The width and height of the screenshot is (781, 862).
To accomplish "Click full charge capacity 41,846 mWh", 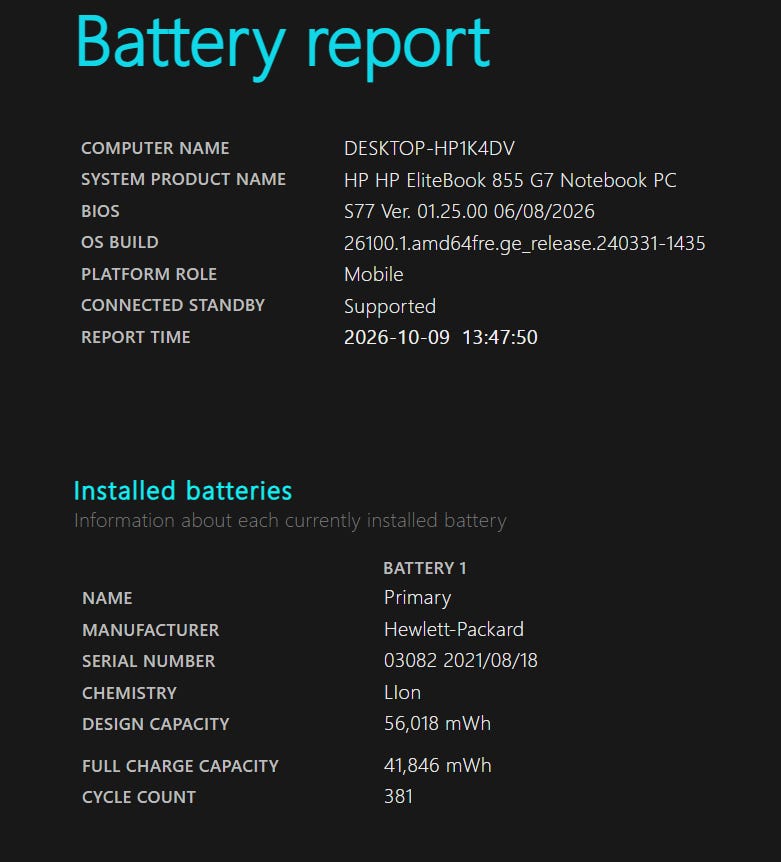I will (x=437, y=766).
